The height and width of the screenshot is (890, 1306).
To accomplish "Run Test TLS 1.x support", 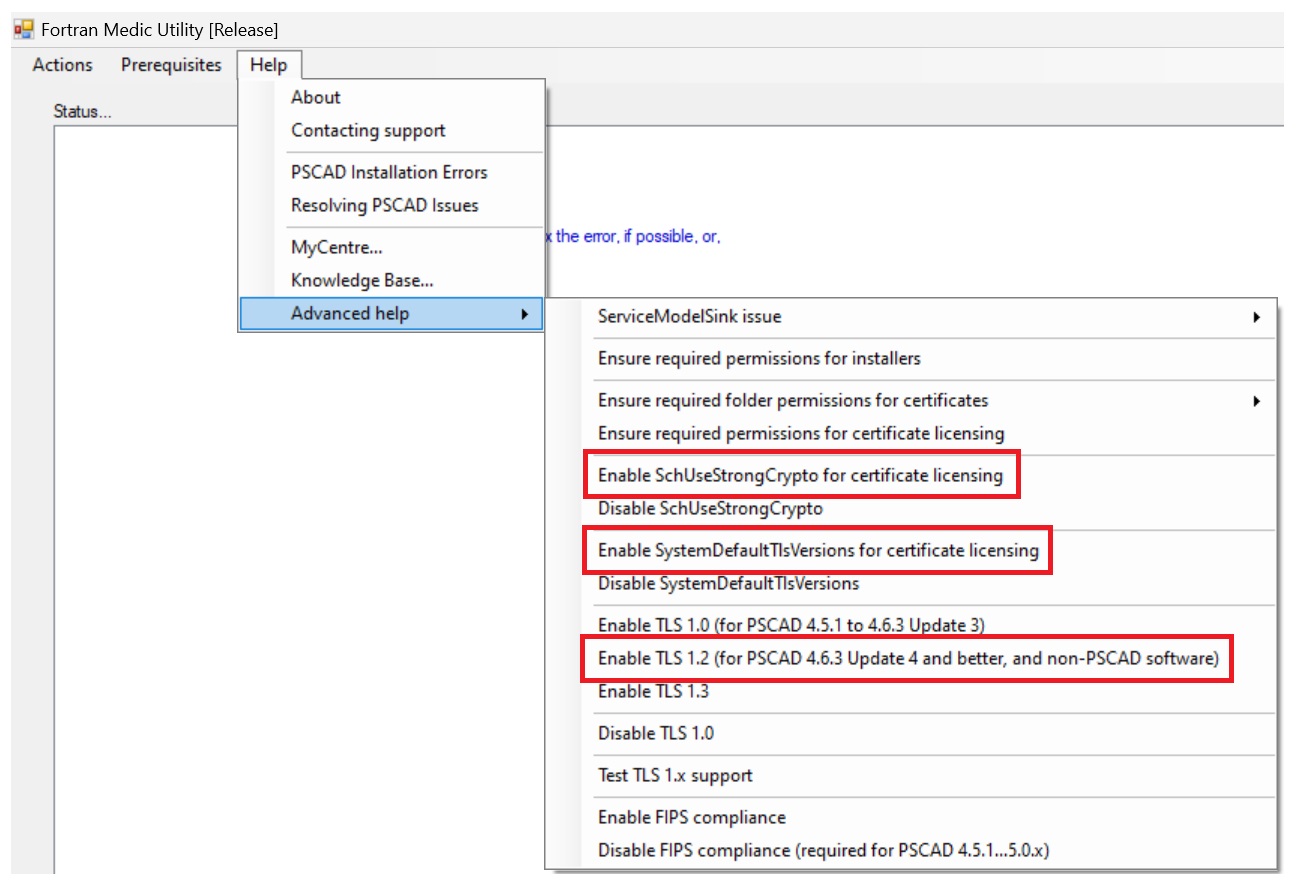I will pyautogui.click(x=675, y=776).
